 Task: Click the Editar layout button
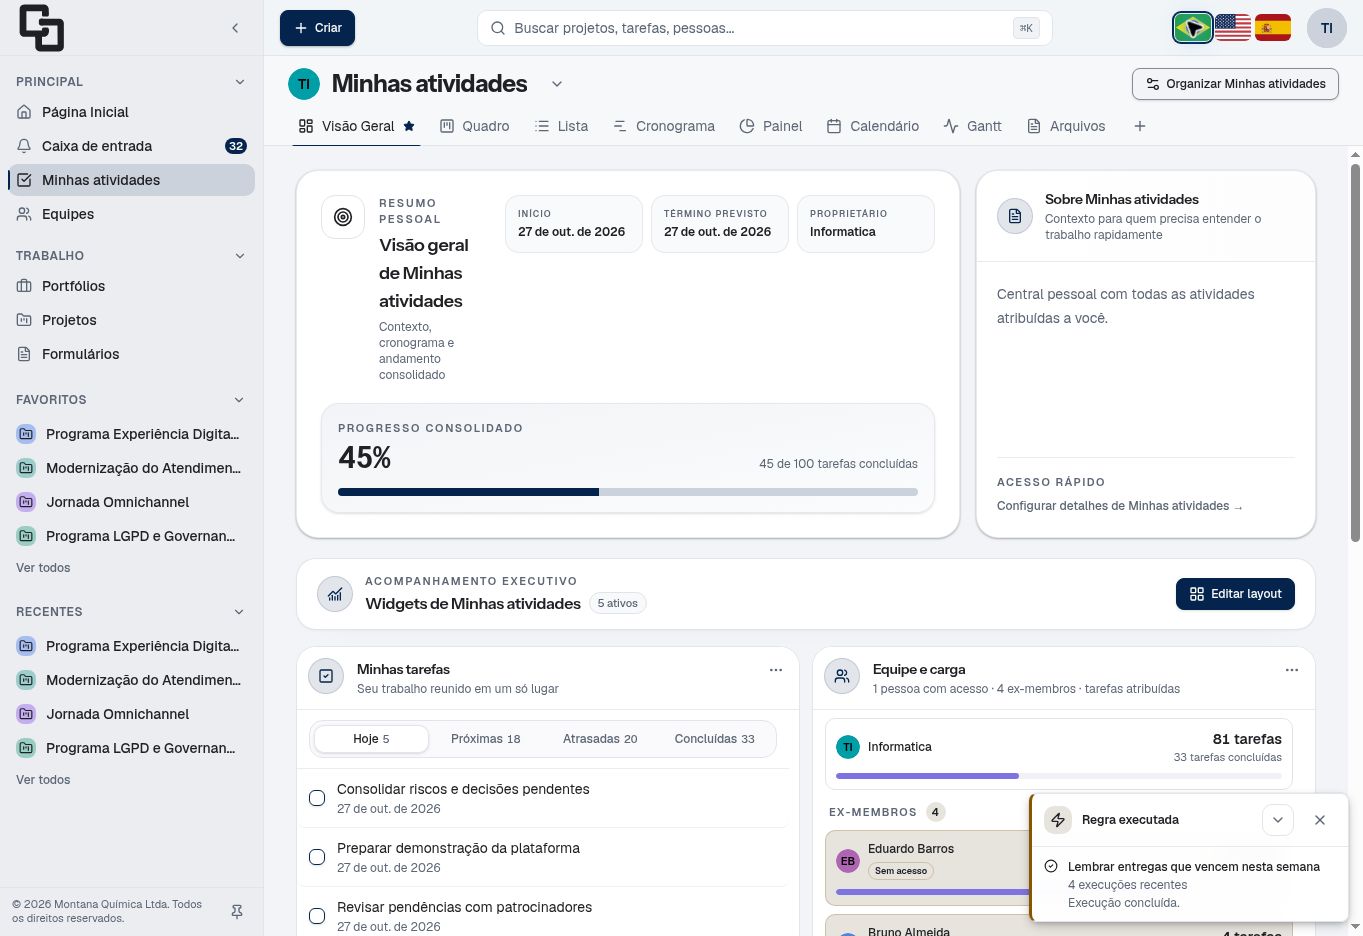tap(1236, 594)
